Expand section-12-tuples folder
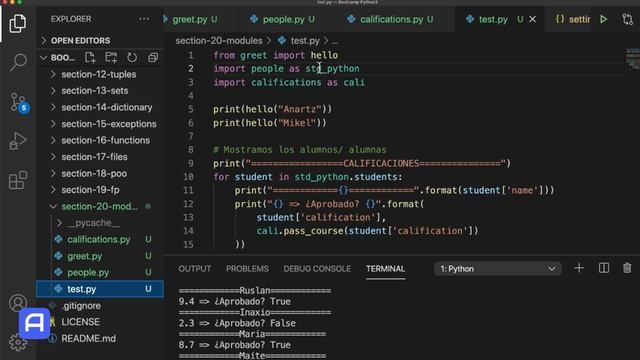The image size is (640, 360). coord(100,74)
